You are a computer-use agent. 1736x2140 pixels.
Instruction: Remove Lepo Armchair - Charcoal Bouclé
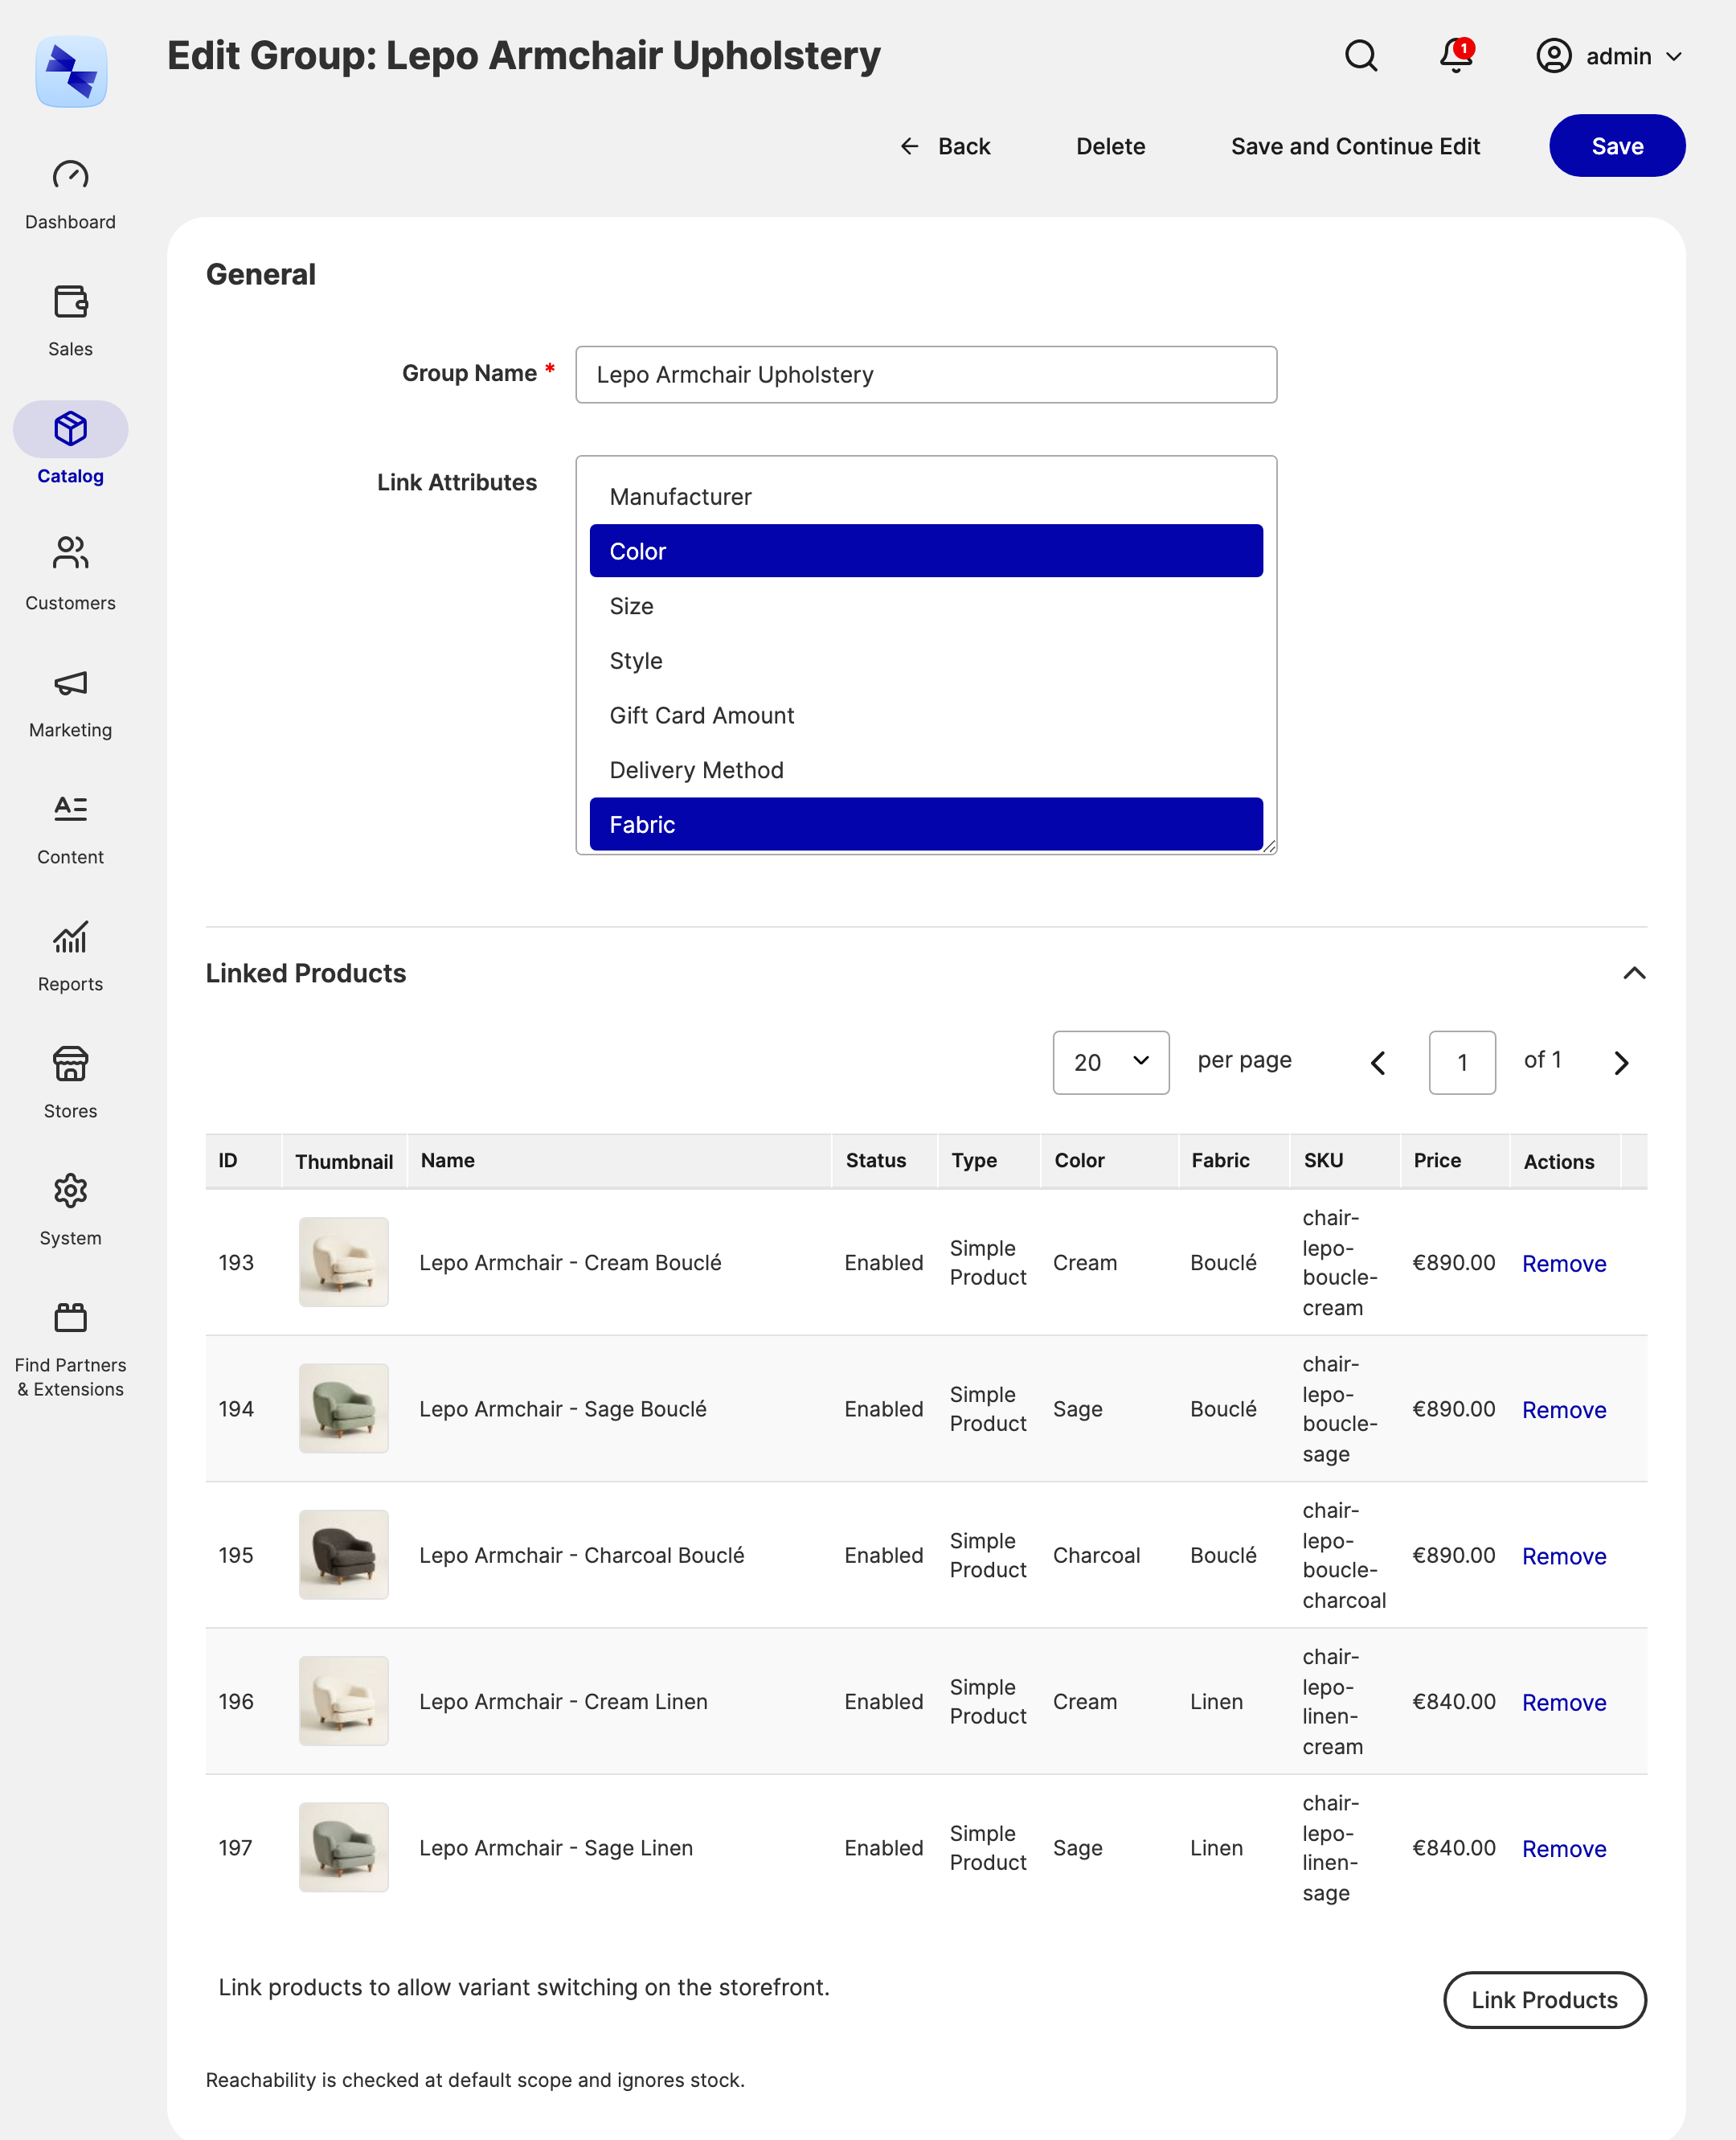(x=1564, y=1556)
